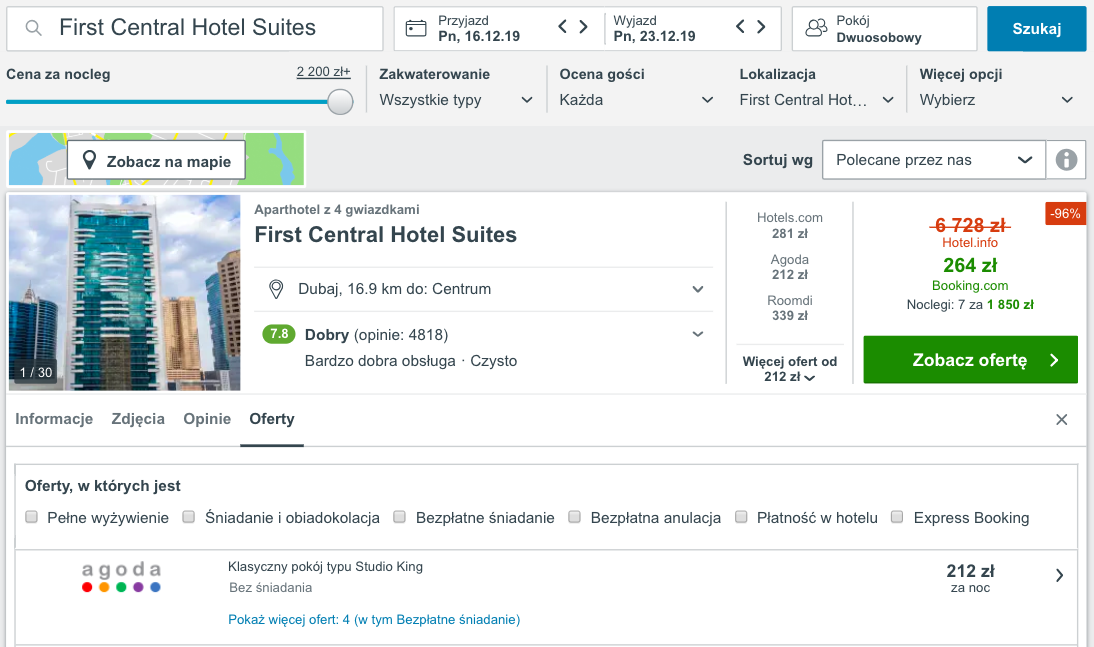Viewport: 1094px width, 647px height.
Task: Click the search magnifier icon
Action: click(33, 29)
